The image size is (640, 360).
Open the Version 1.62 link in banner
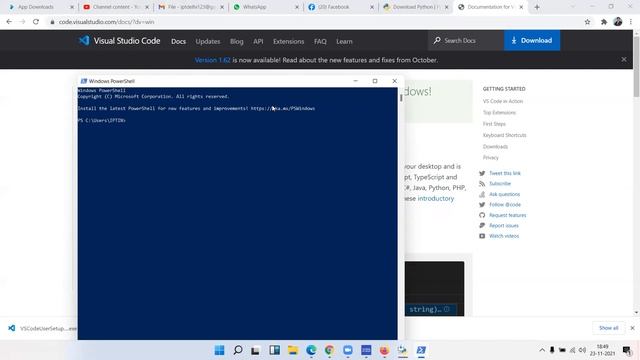tap(212, 60)
